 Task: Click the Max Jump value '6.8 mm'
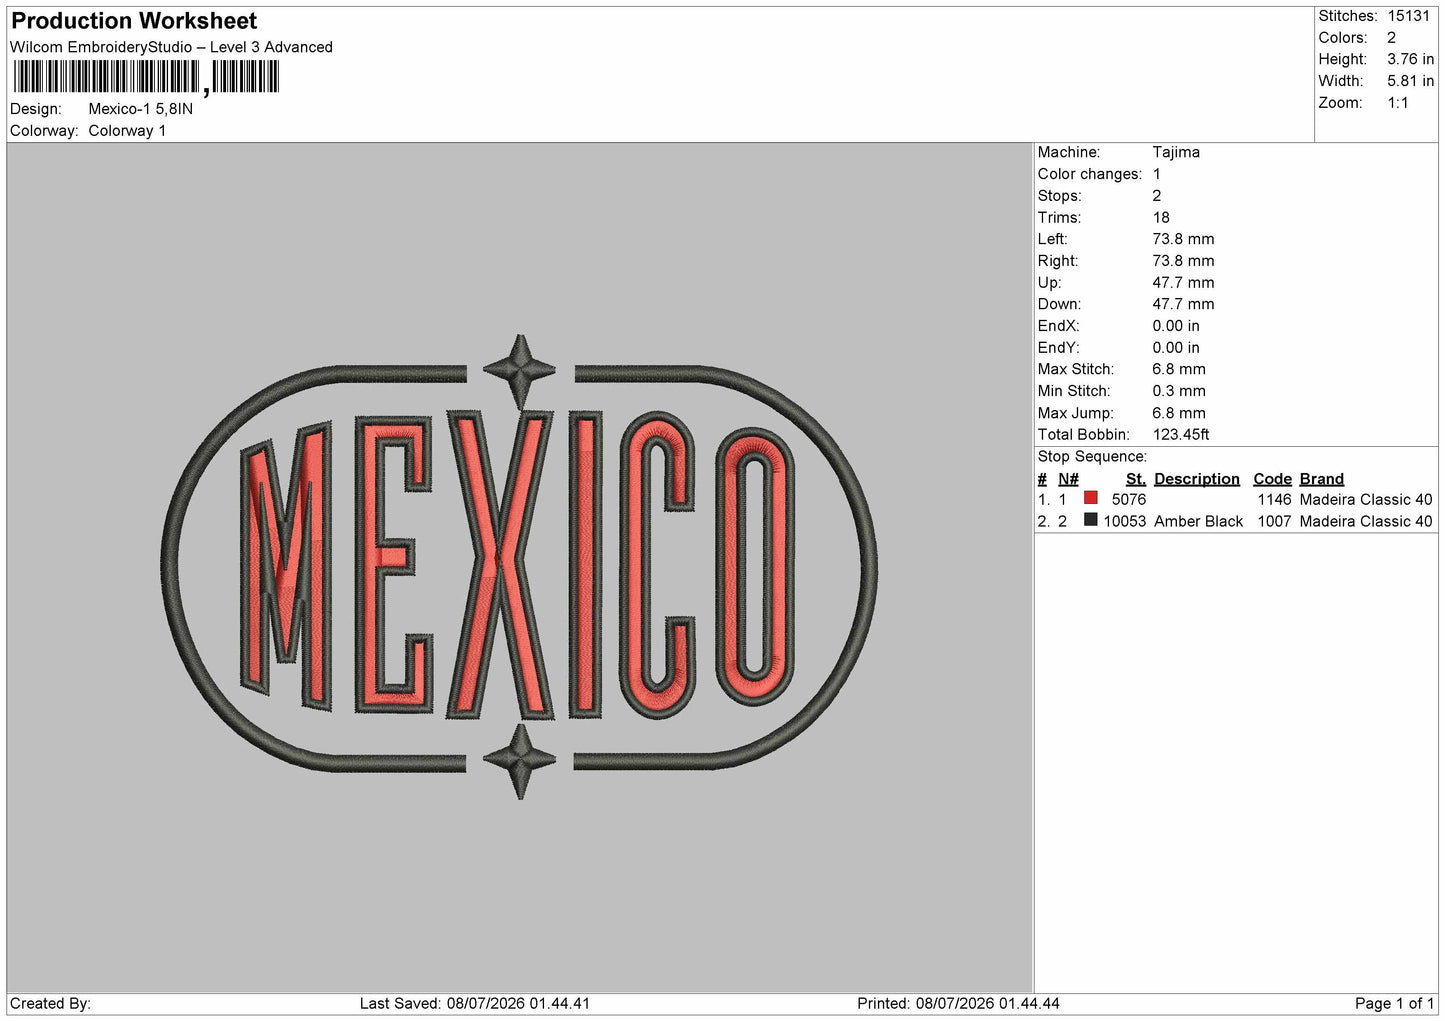click(x=1179, y=413)
